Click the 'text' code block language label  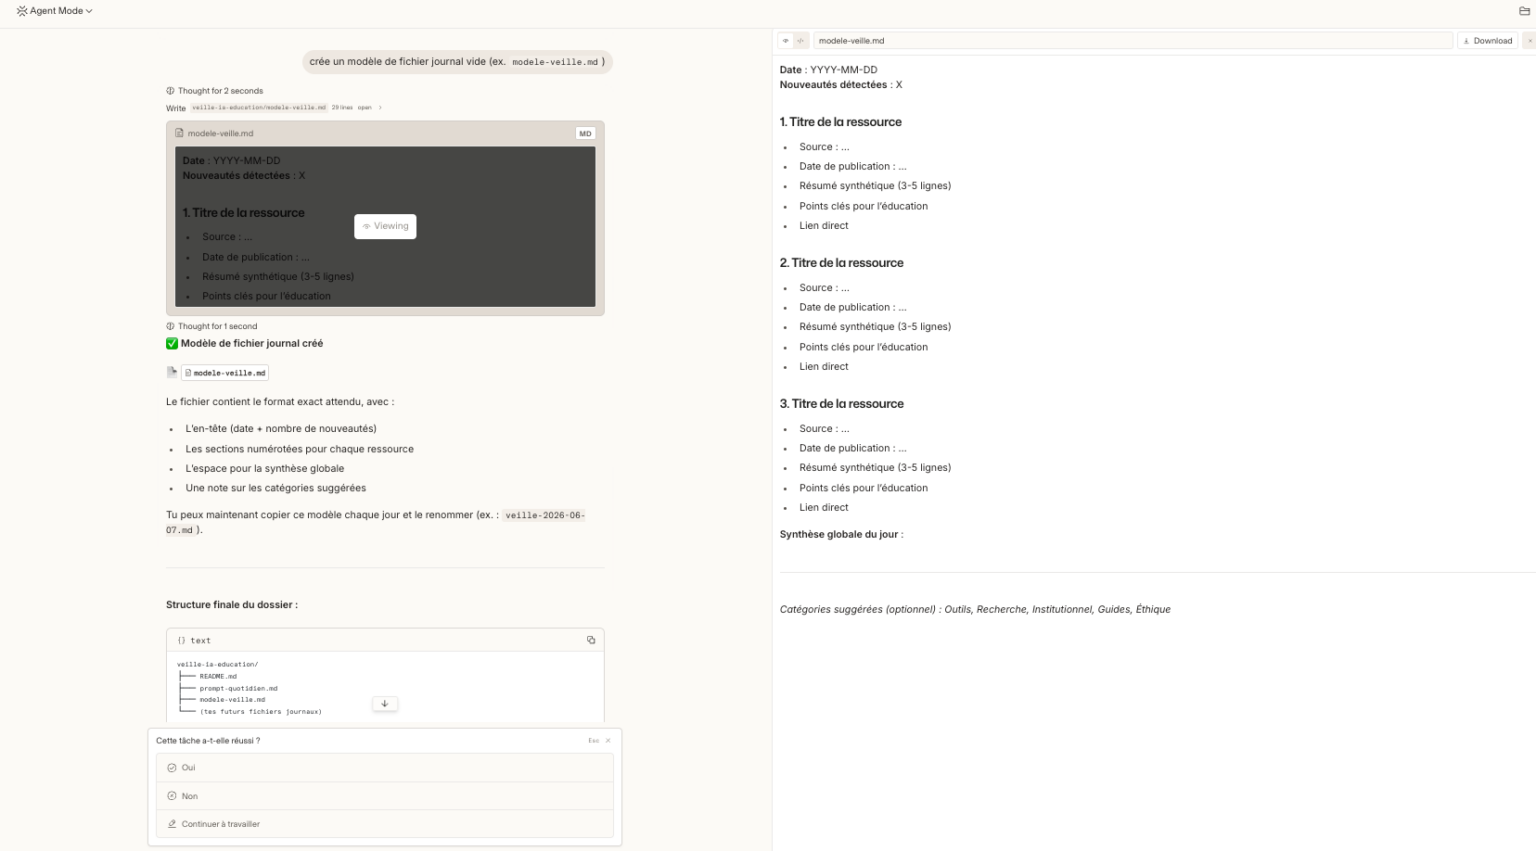200,641
